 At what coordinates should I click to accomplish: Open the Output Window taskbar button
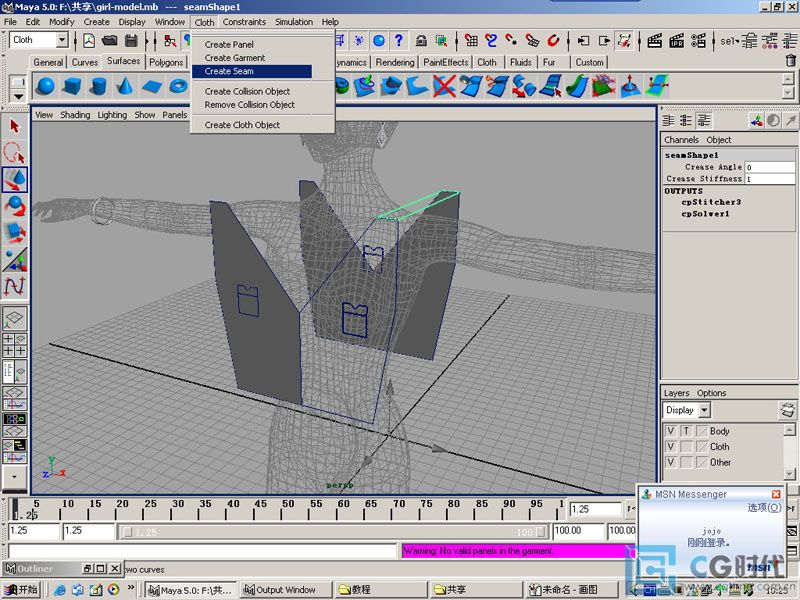pyautogui.click(x=286, y=590)
